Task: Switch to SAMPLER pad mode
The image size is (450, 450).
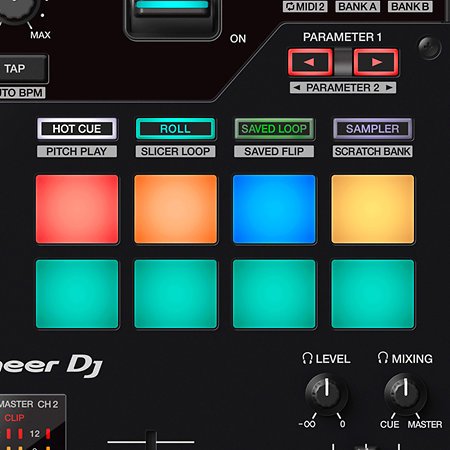Action: click(373, 129)
